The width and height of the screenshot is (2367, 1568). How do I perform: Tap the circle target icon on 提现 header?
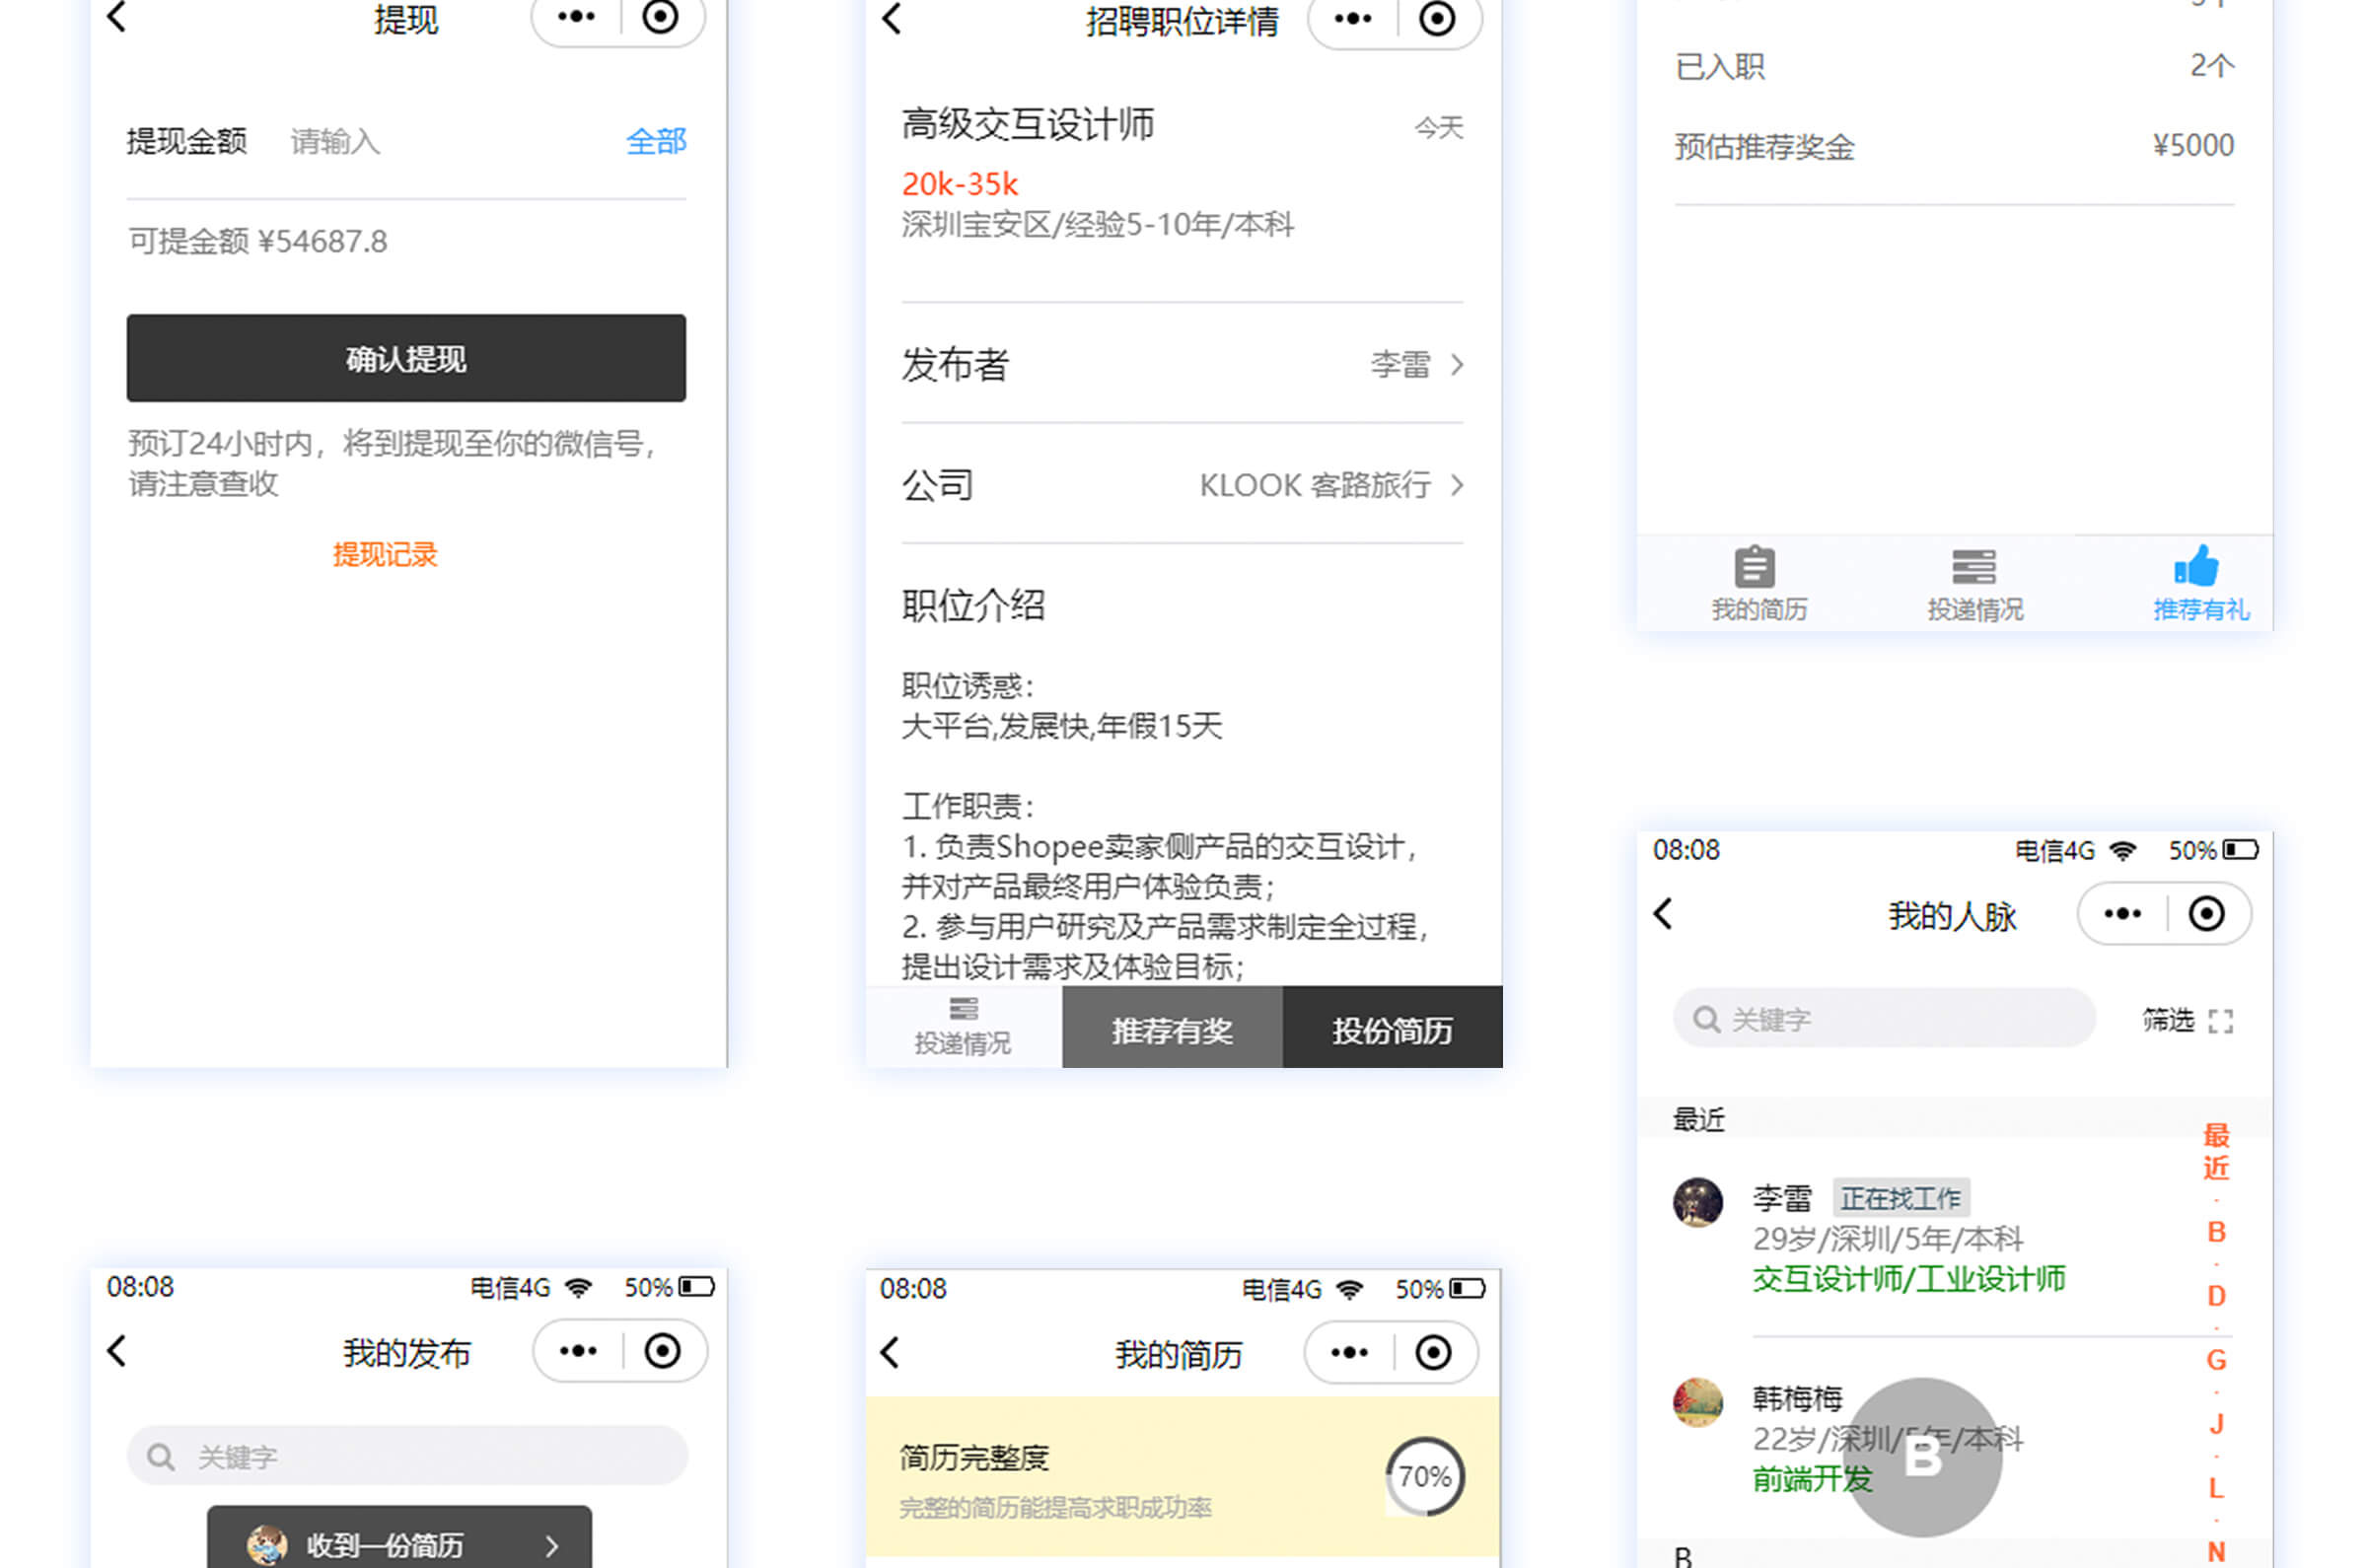point(660,17)
